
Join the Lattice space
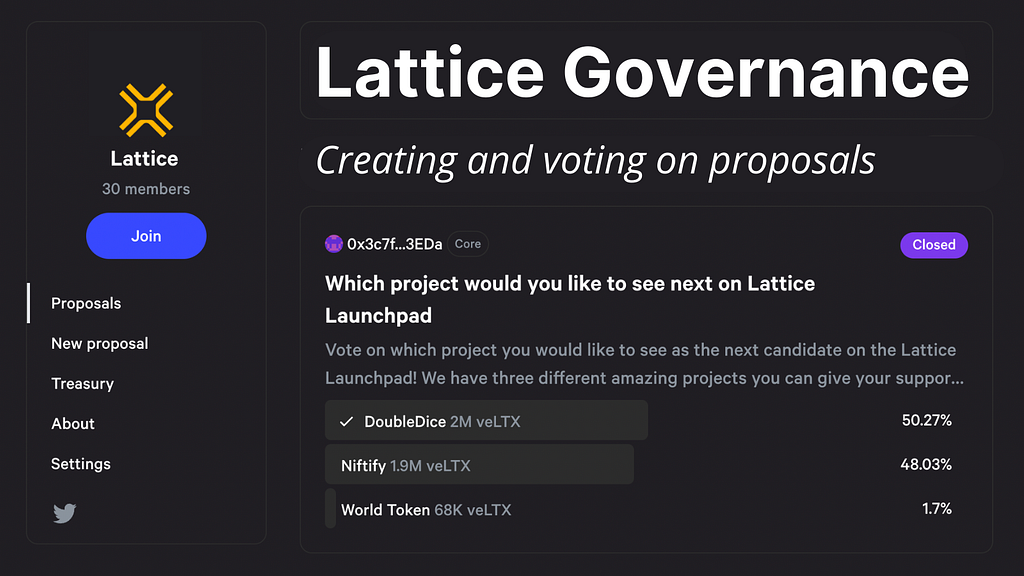[146, 236]
